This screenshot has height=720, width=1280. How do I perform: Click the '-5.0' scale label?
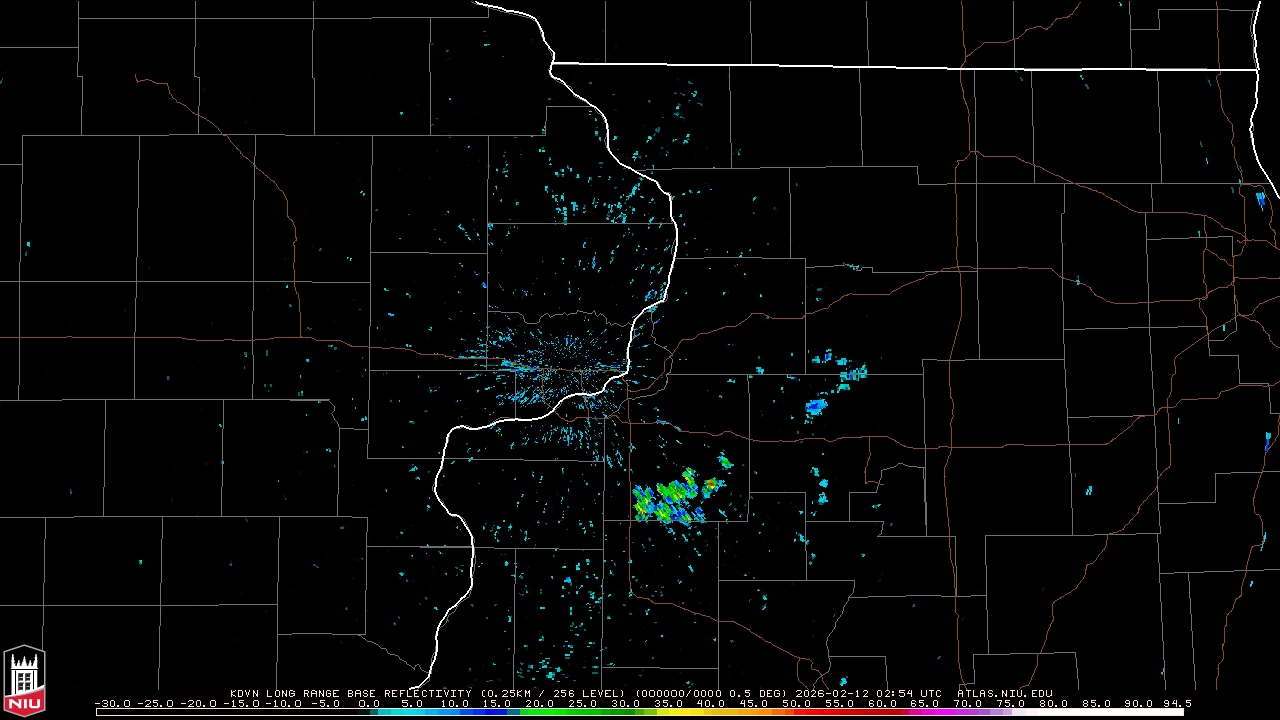click(324, 703)
